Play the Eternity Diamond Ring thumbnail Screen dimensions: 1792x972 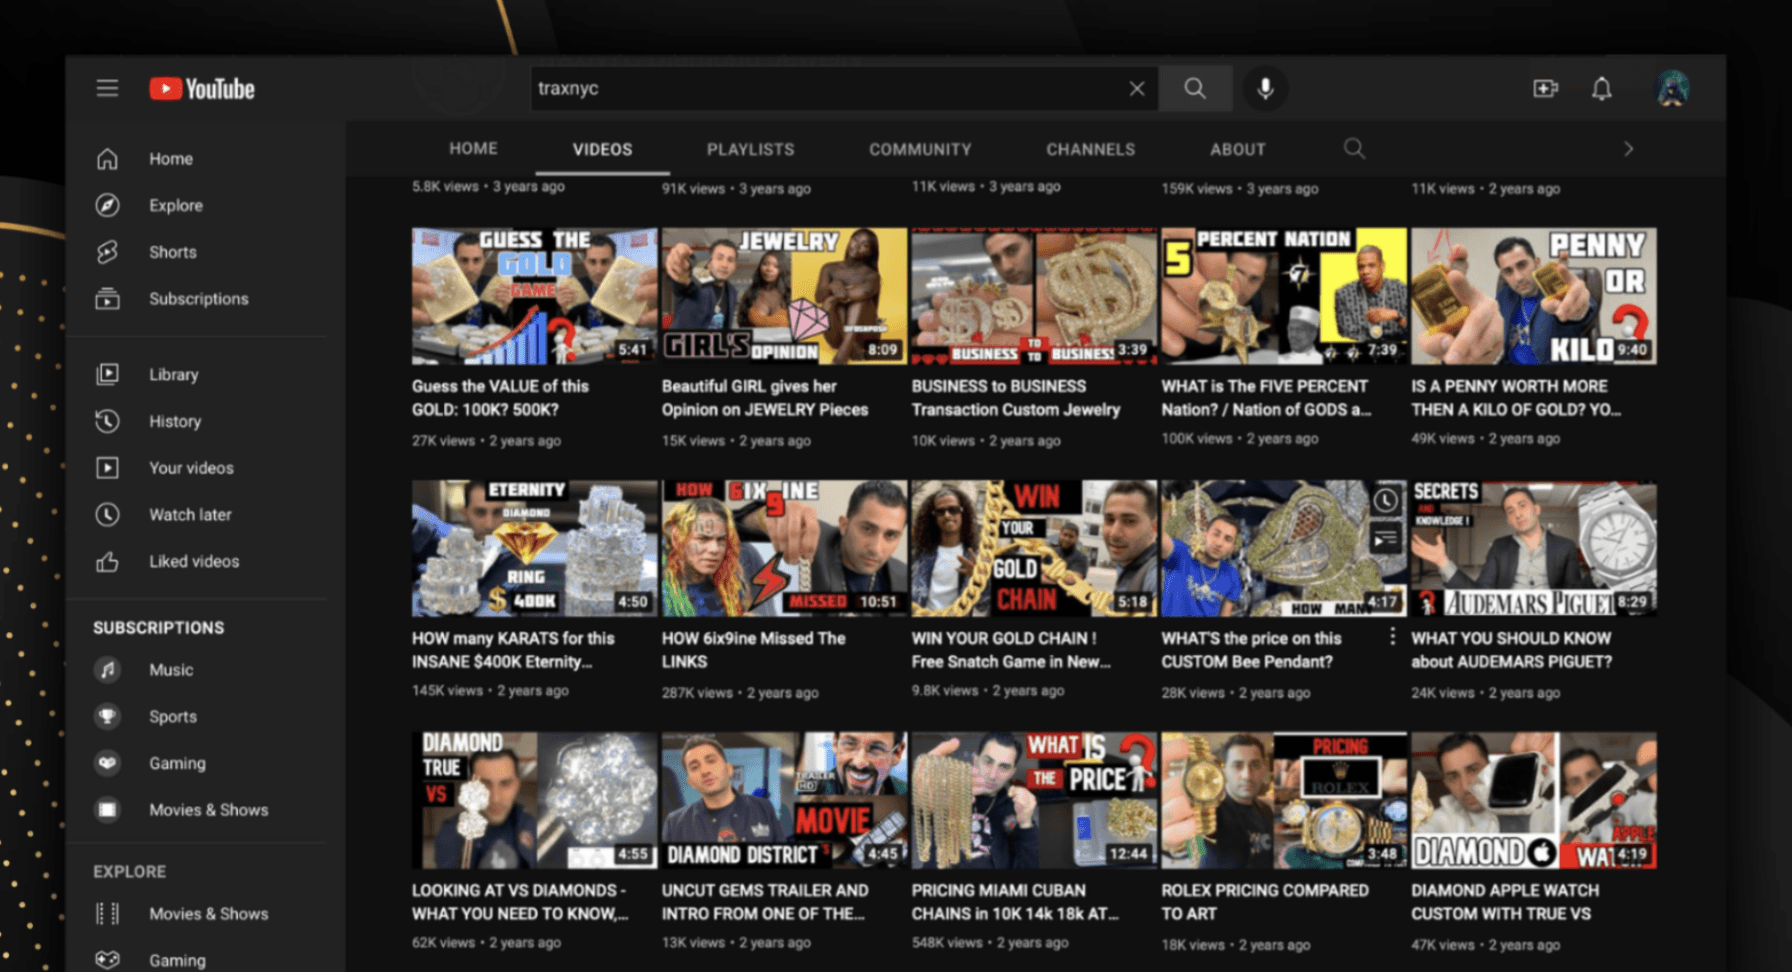534,548
